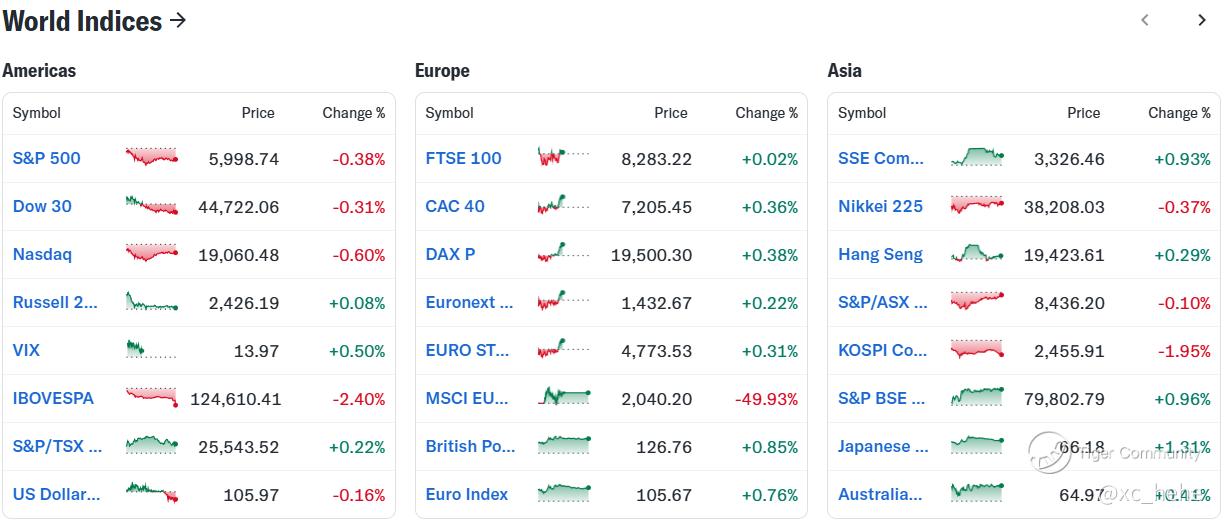Image resolution: width=1226 pixels, height=521 pixels.
Task: Open the Nikkei 225 sparkline chart
Action: (x=976, y=205)
